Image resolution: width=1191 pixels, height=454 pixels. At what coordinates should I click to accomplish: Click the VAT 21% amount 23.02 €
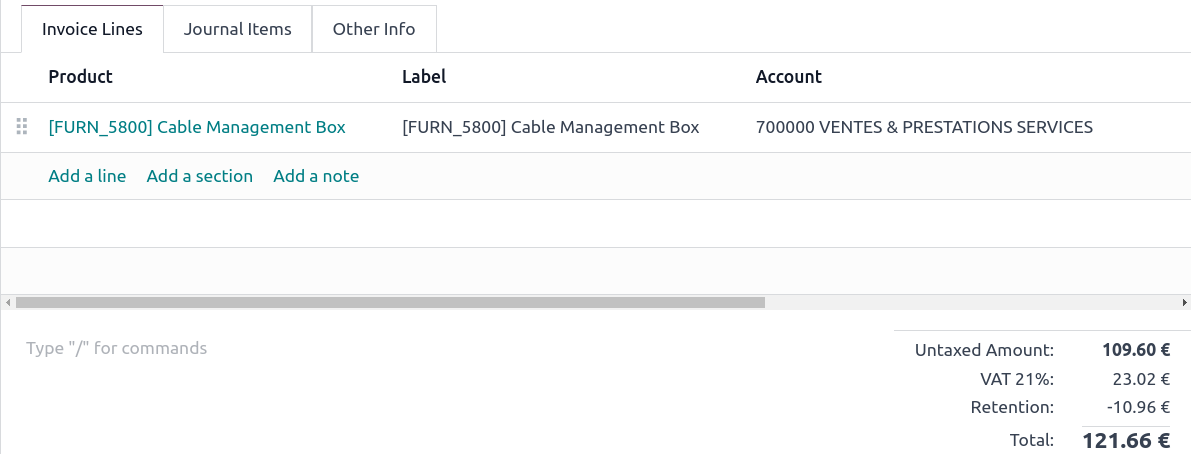[x=1139, y=379]
